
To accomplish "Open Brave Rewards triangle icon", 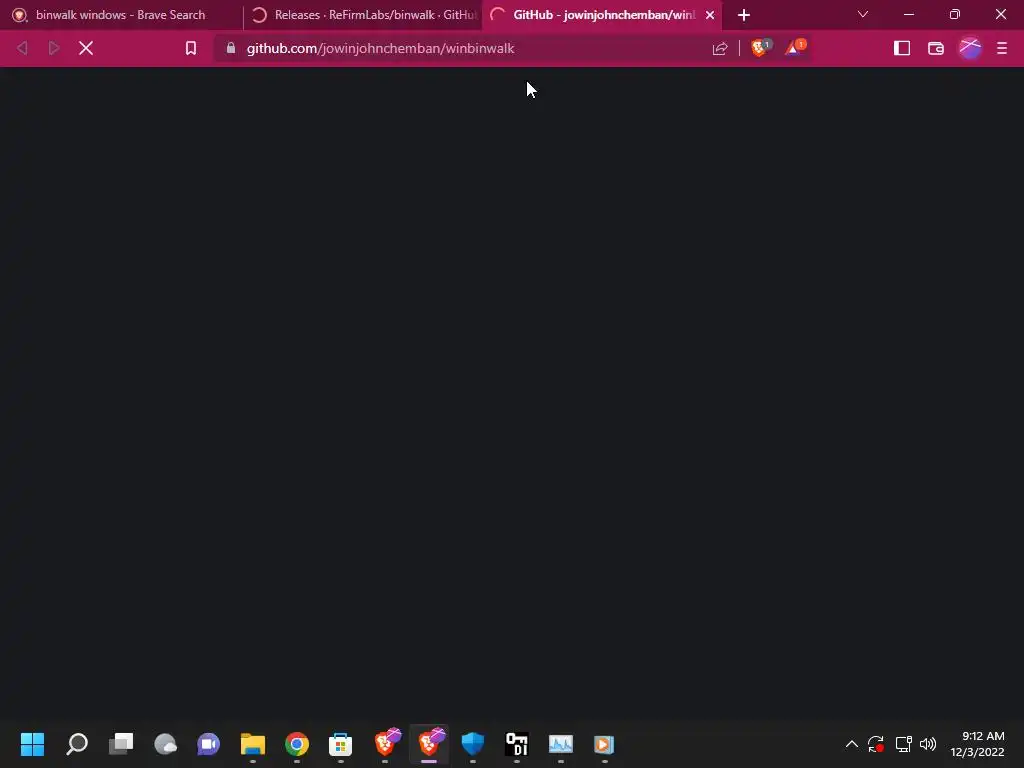I will [x=795, y=48].
